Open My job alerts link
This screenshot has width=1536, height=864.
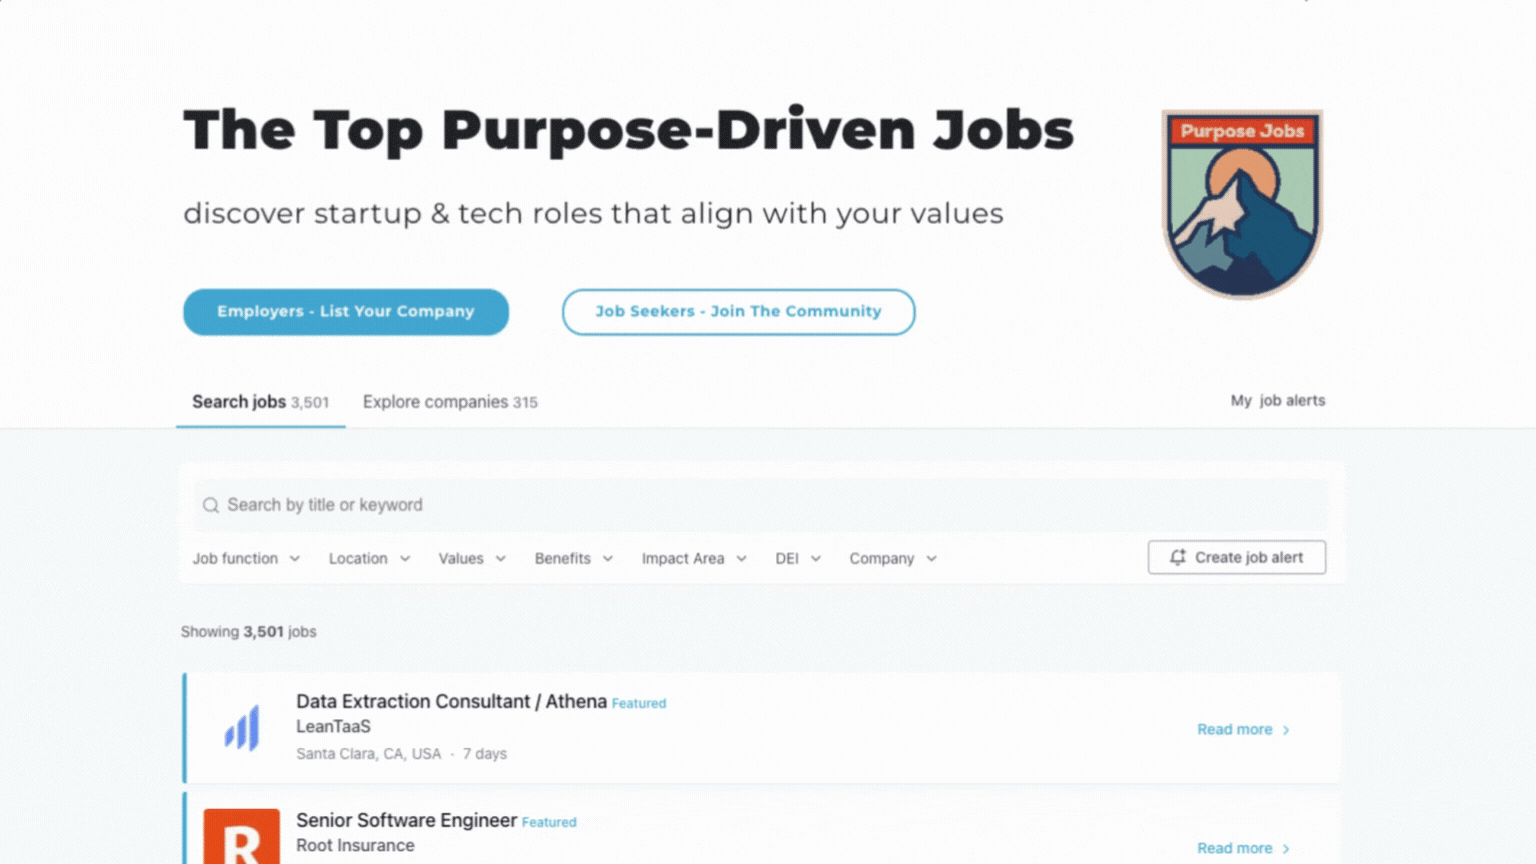[1277, 400]
